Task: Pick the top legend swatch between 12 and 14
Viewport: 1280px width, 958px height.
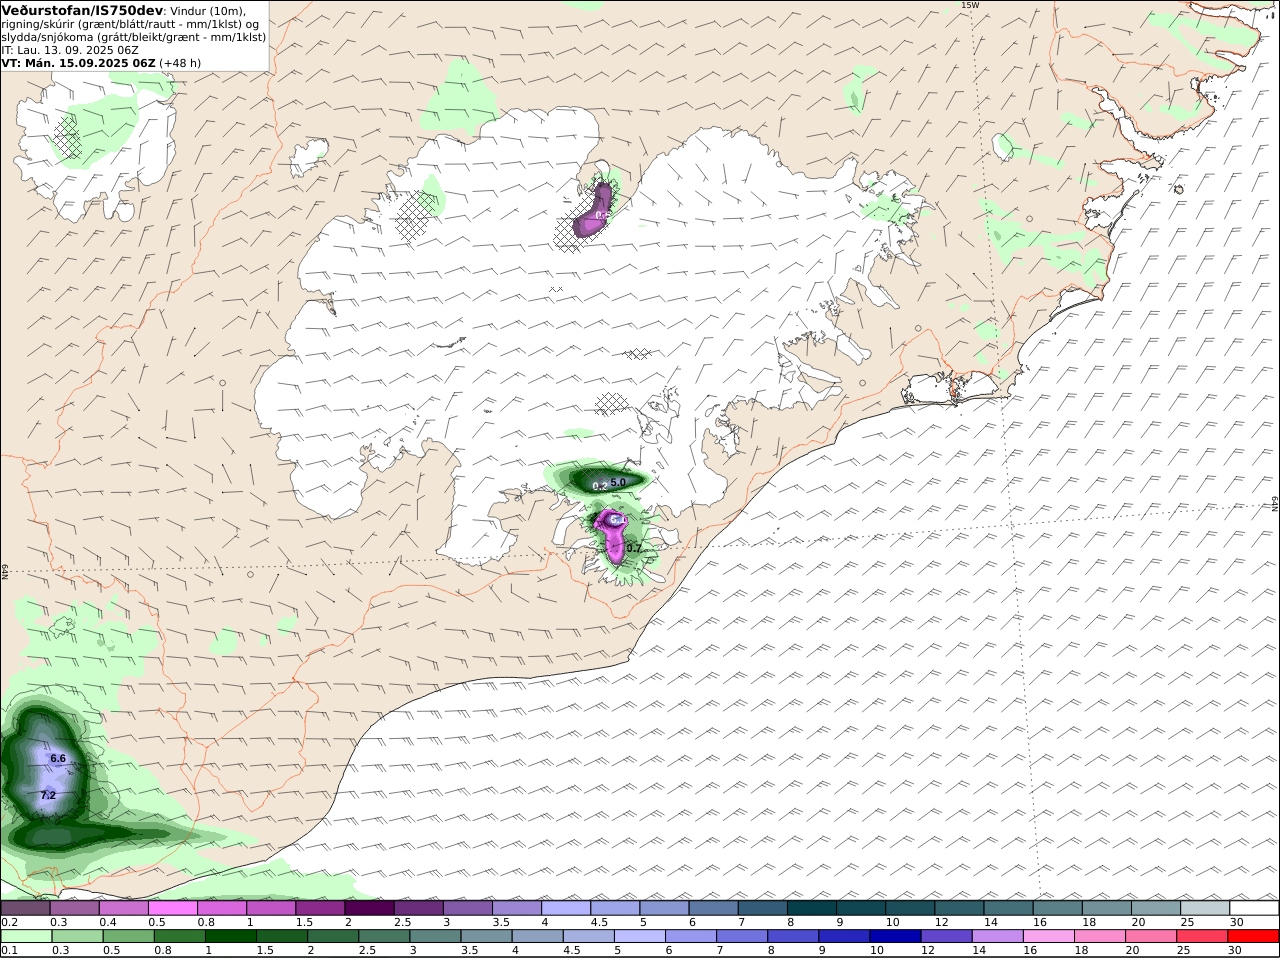Action: pyautogui.click(x=960, y=908)
